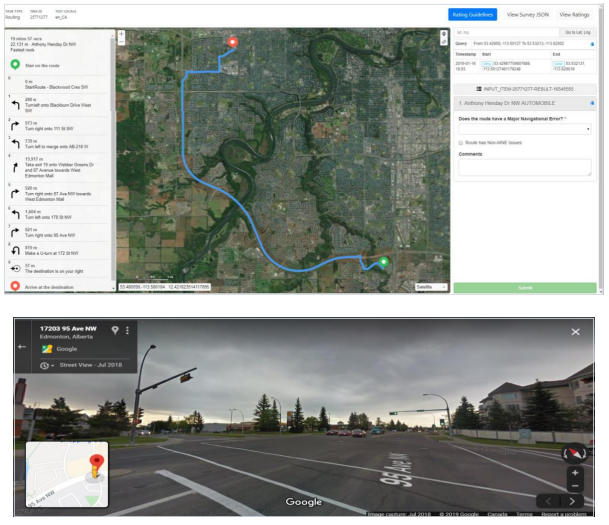This screenshot has width=609, height=525.
Task: Select the green 'Start on the route' marker
Action: (x=15, y=65)
